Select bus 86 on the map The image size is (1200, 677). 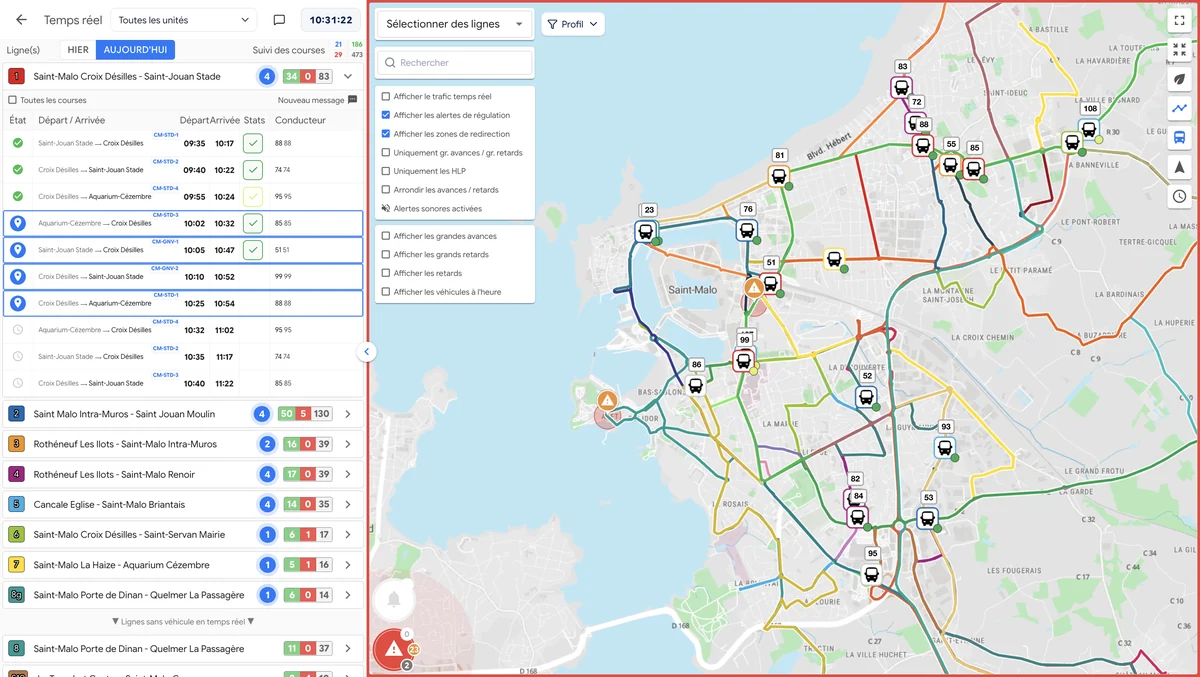(696, 385)
